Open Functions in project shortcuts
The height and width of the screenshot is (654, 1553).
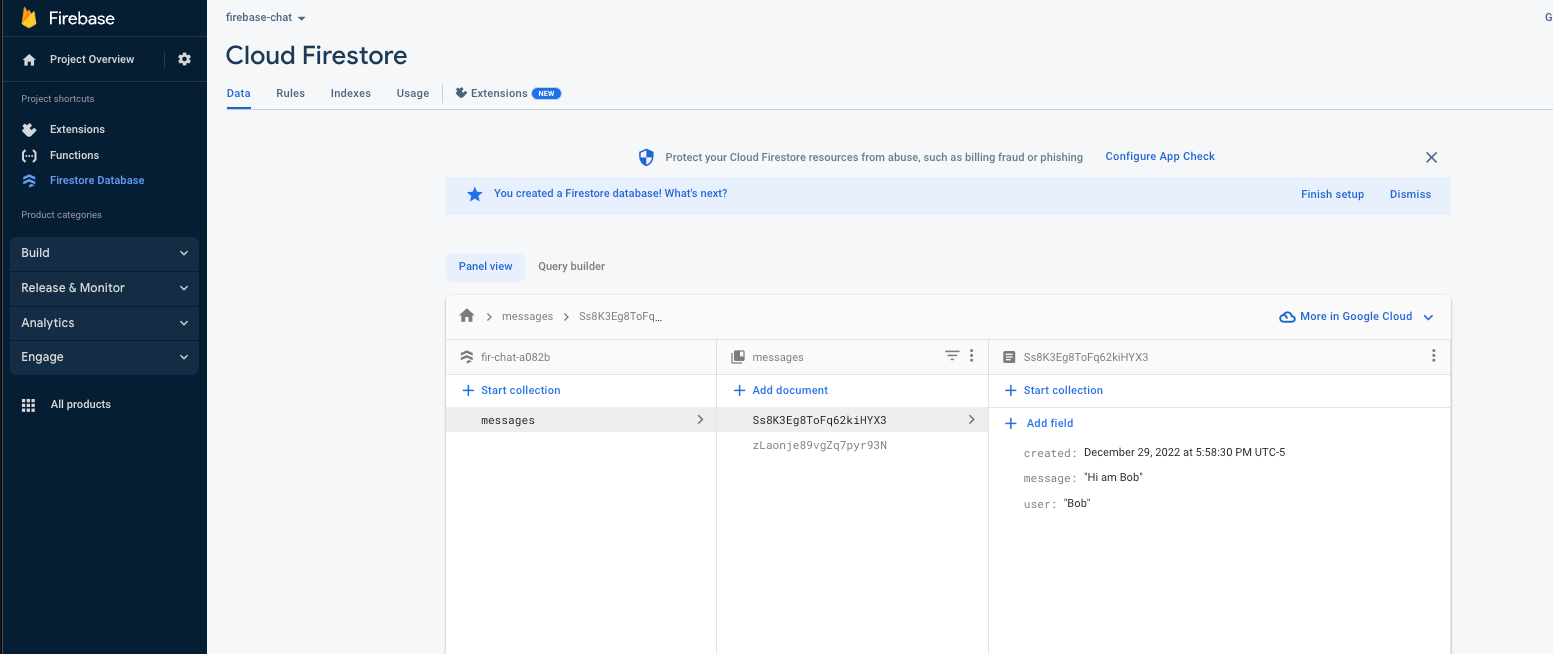[x=74, y=156]
